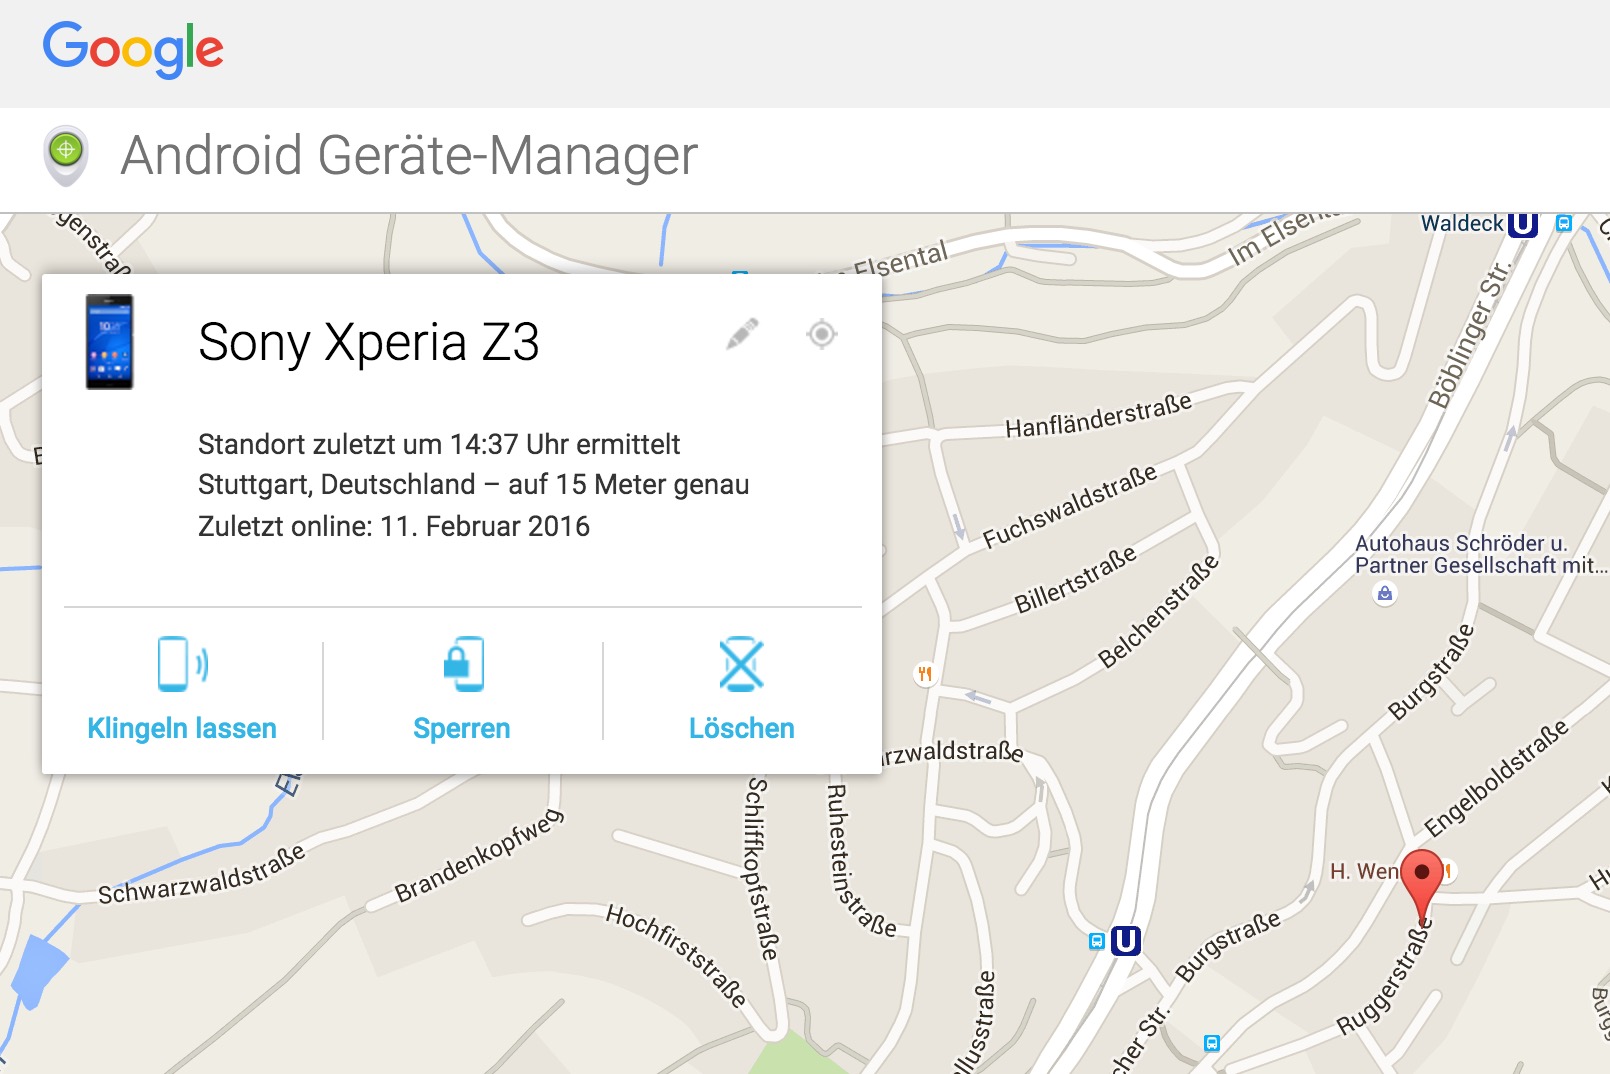The image size is (1610, 1074).
Task: Click the red location pin on map
Action: point(1422,886)
